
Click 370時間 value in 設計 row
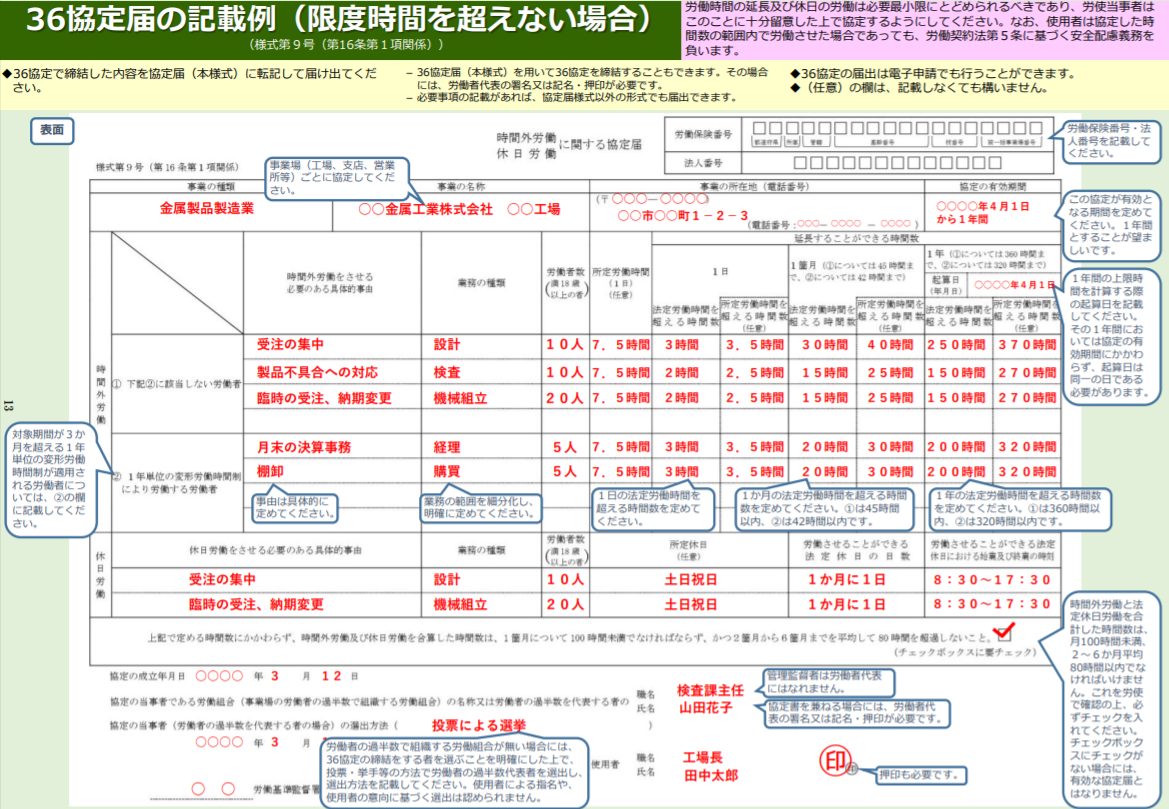pos(1027,345)
